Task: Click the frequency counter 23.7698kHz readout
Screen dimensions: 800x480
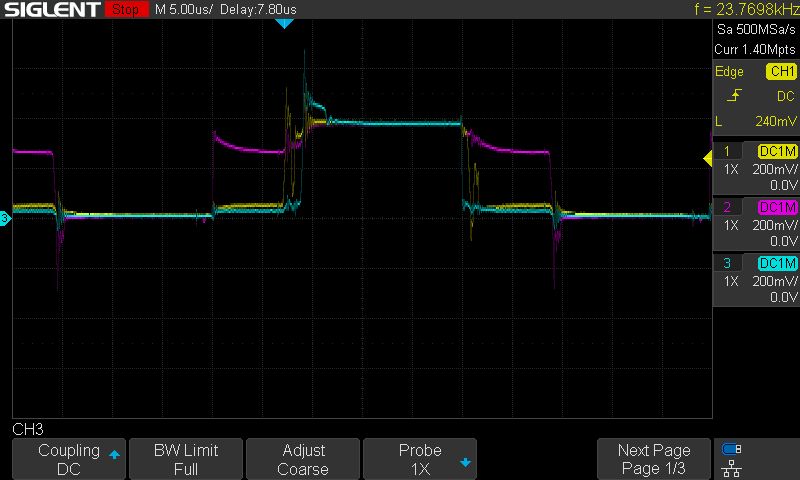Action: 747,9
